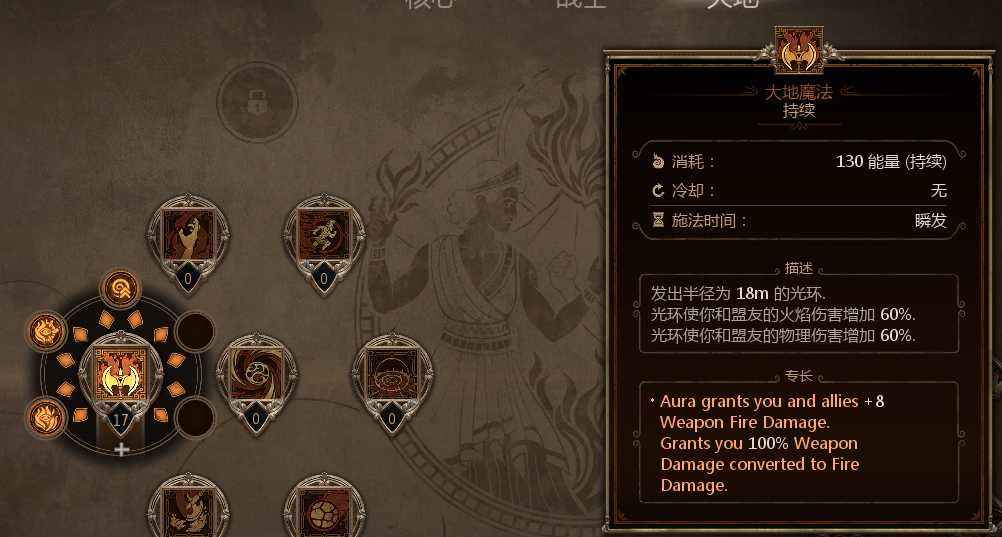Click the skill icon atop the tooltip

[798, 51]
